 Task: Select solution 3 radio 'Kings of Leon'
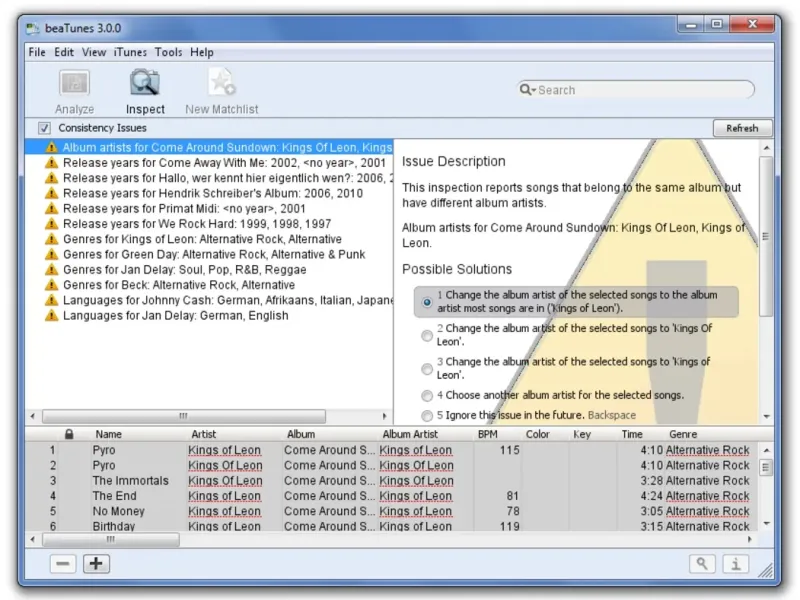pos(427,369)
